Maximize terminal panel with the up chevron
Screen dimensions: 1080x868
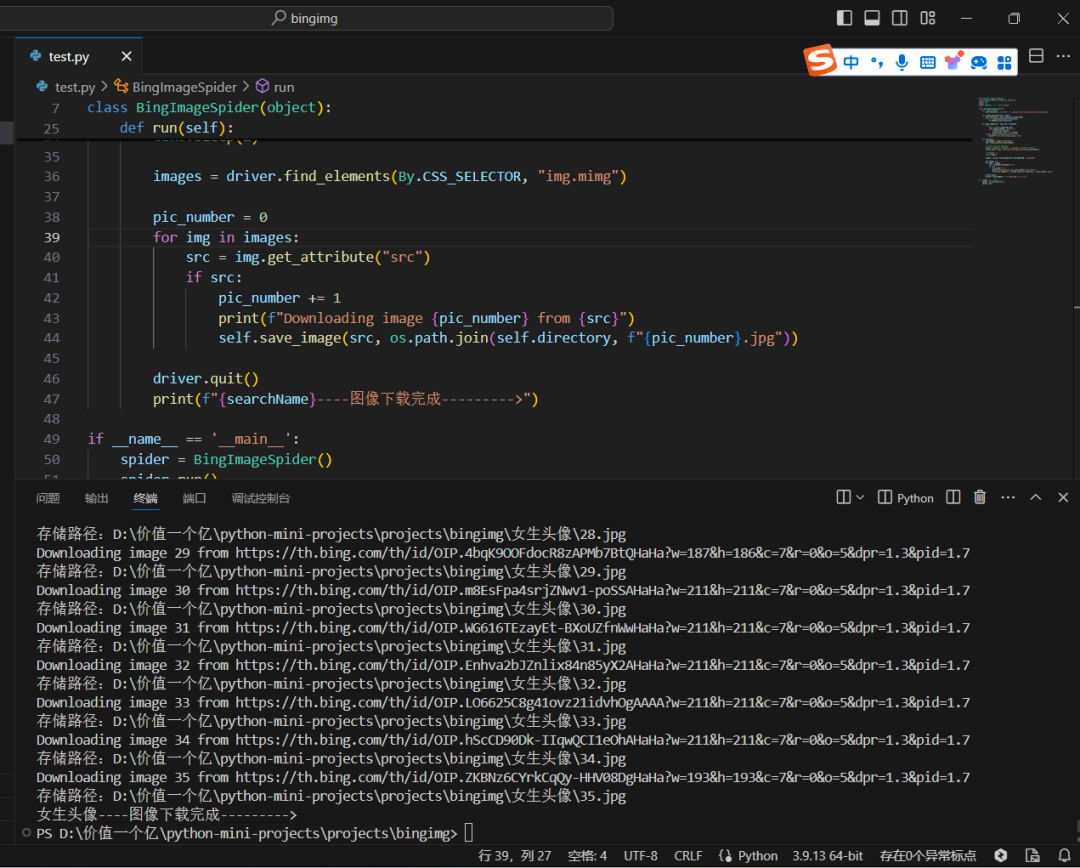pos(1036,497)
